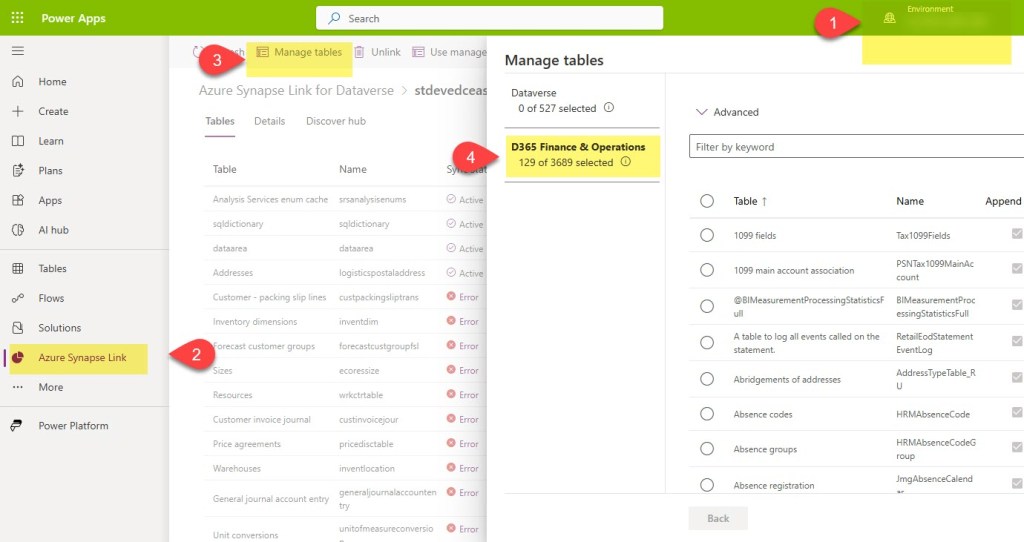Screen dimensions: 1024x542
Task: Open the Create page from the sidebar
Action: tap(53, 112)
